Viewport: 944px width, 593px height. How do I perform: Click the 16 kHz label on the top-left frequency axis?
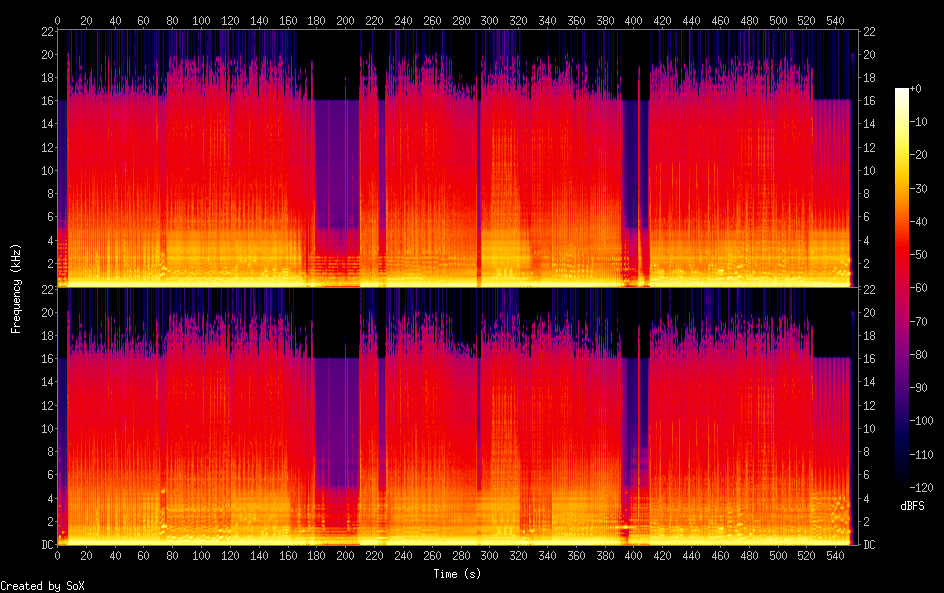(x=46, y=101)
